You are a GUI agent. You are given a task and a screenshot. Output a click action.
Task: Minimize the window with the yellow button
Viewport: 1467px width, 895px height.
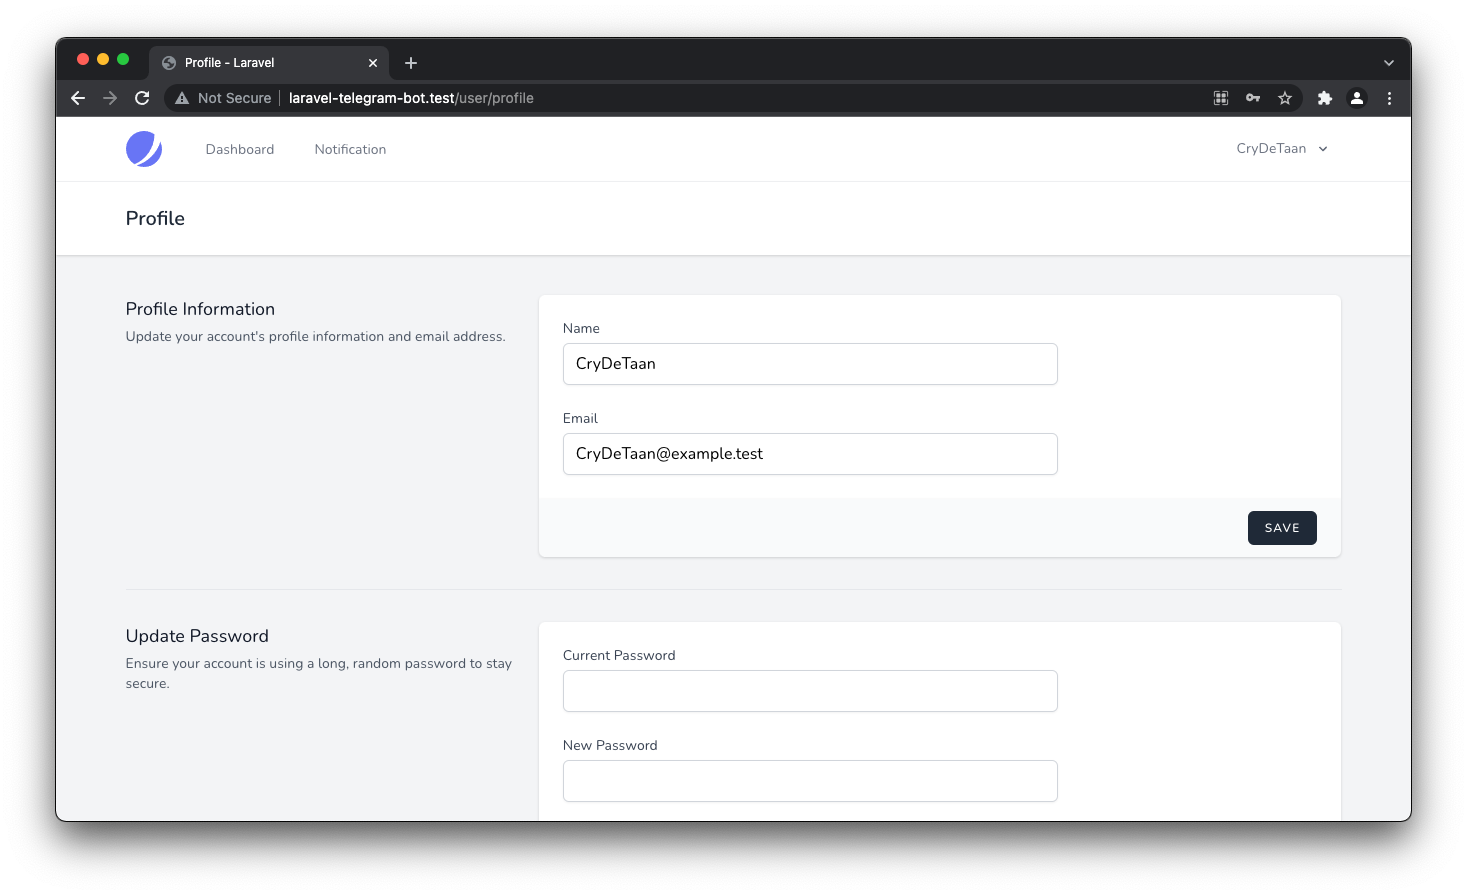point(103,59)
